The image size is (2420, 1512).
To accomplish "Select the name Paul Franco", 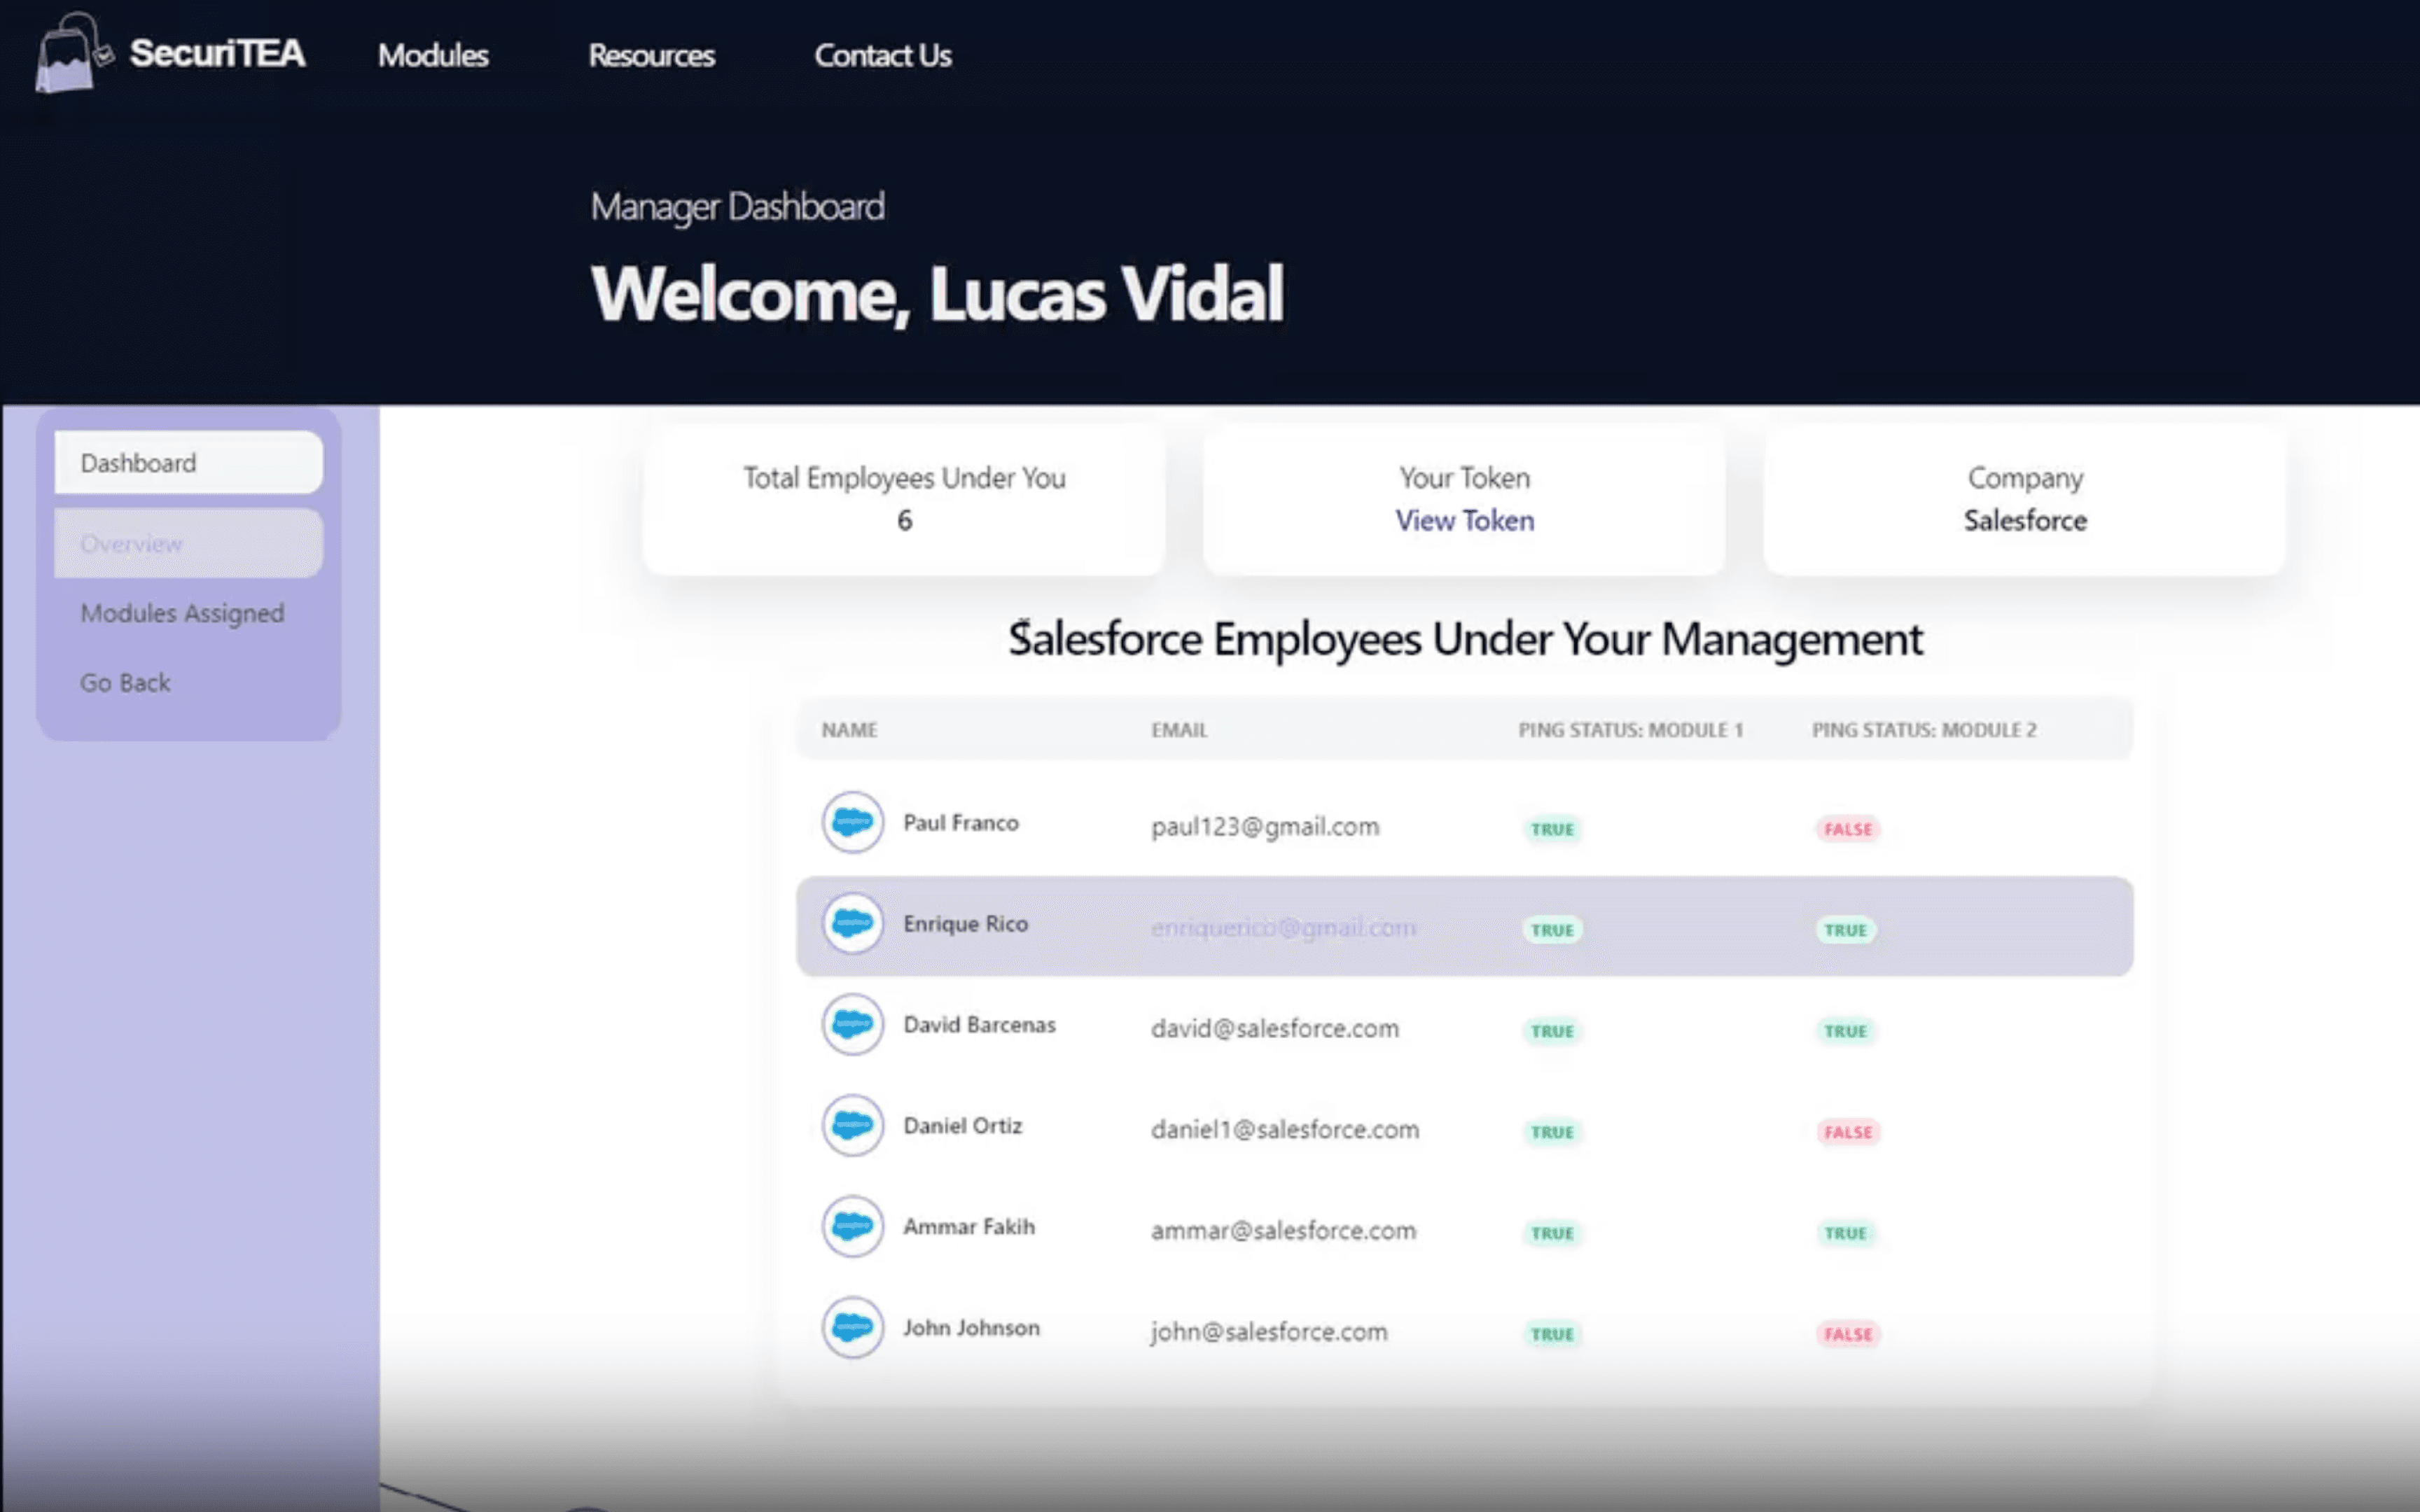I will [x=961, y=823].
